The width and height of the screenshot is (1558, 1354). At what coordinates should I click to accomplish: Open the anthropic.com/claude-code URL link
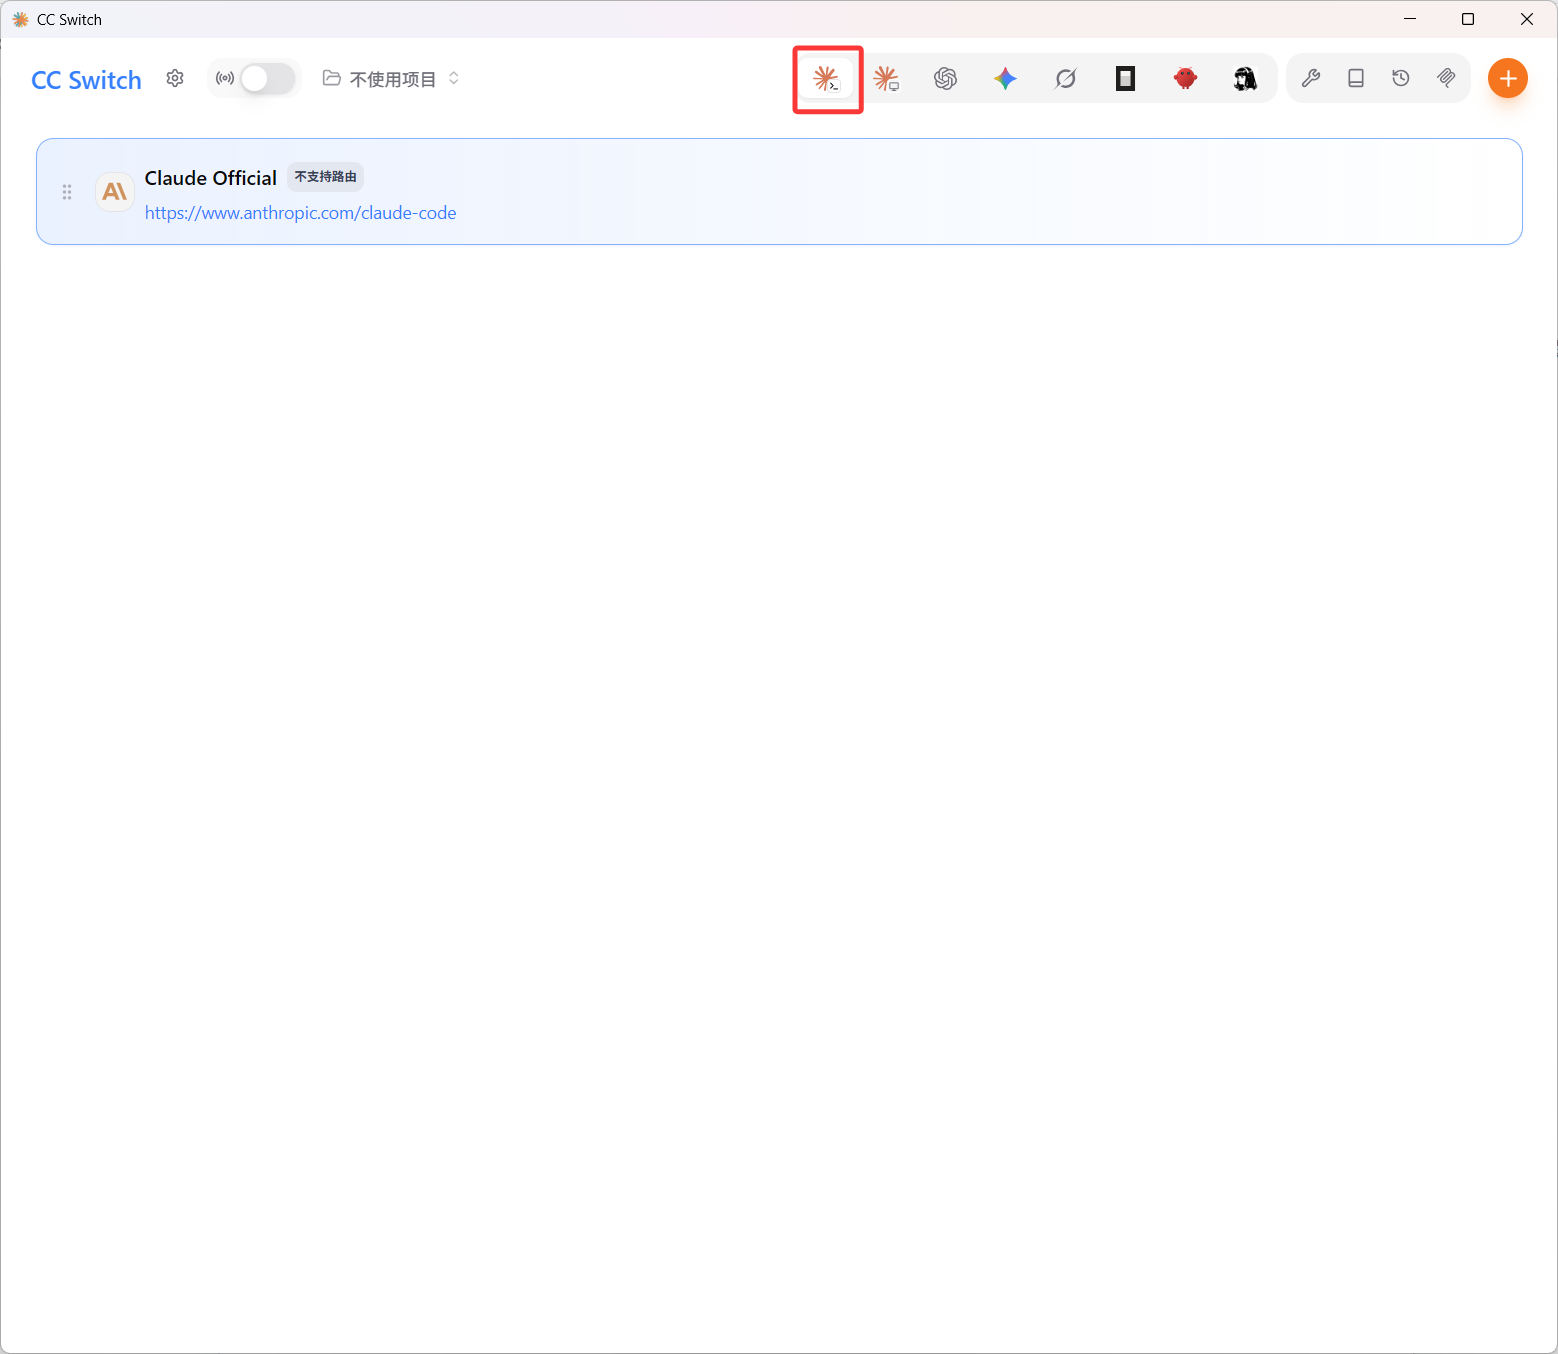coord(301,213)
